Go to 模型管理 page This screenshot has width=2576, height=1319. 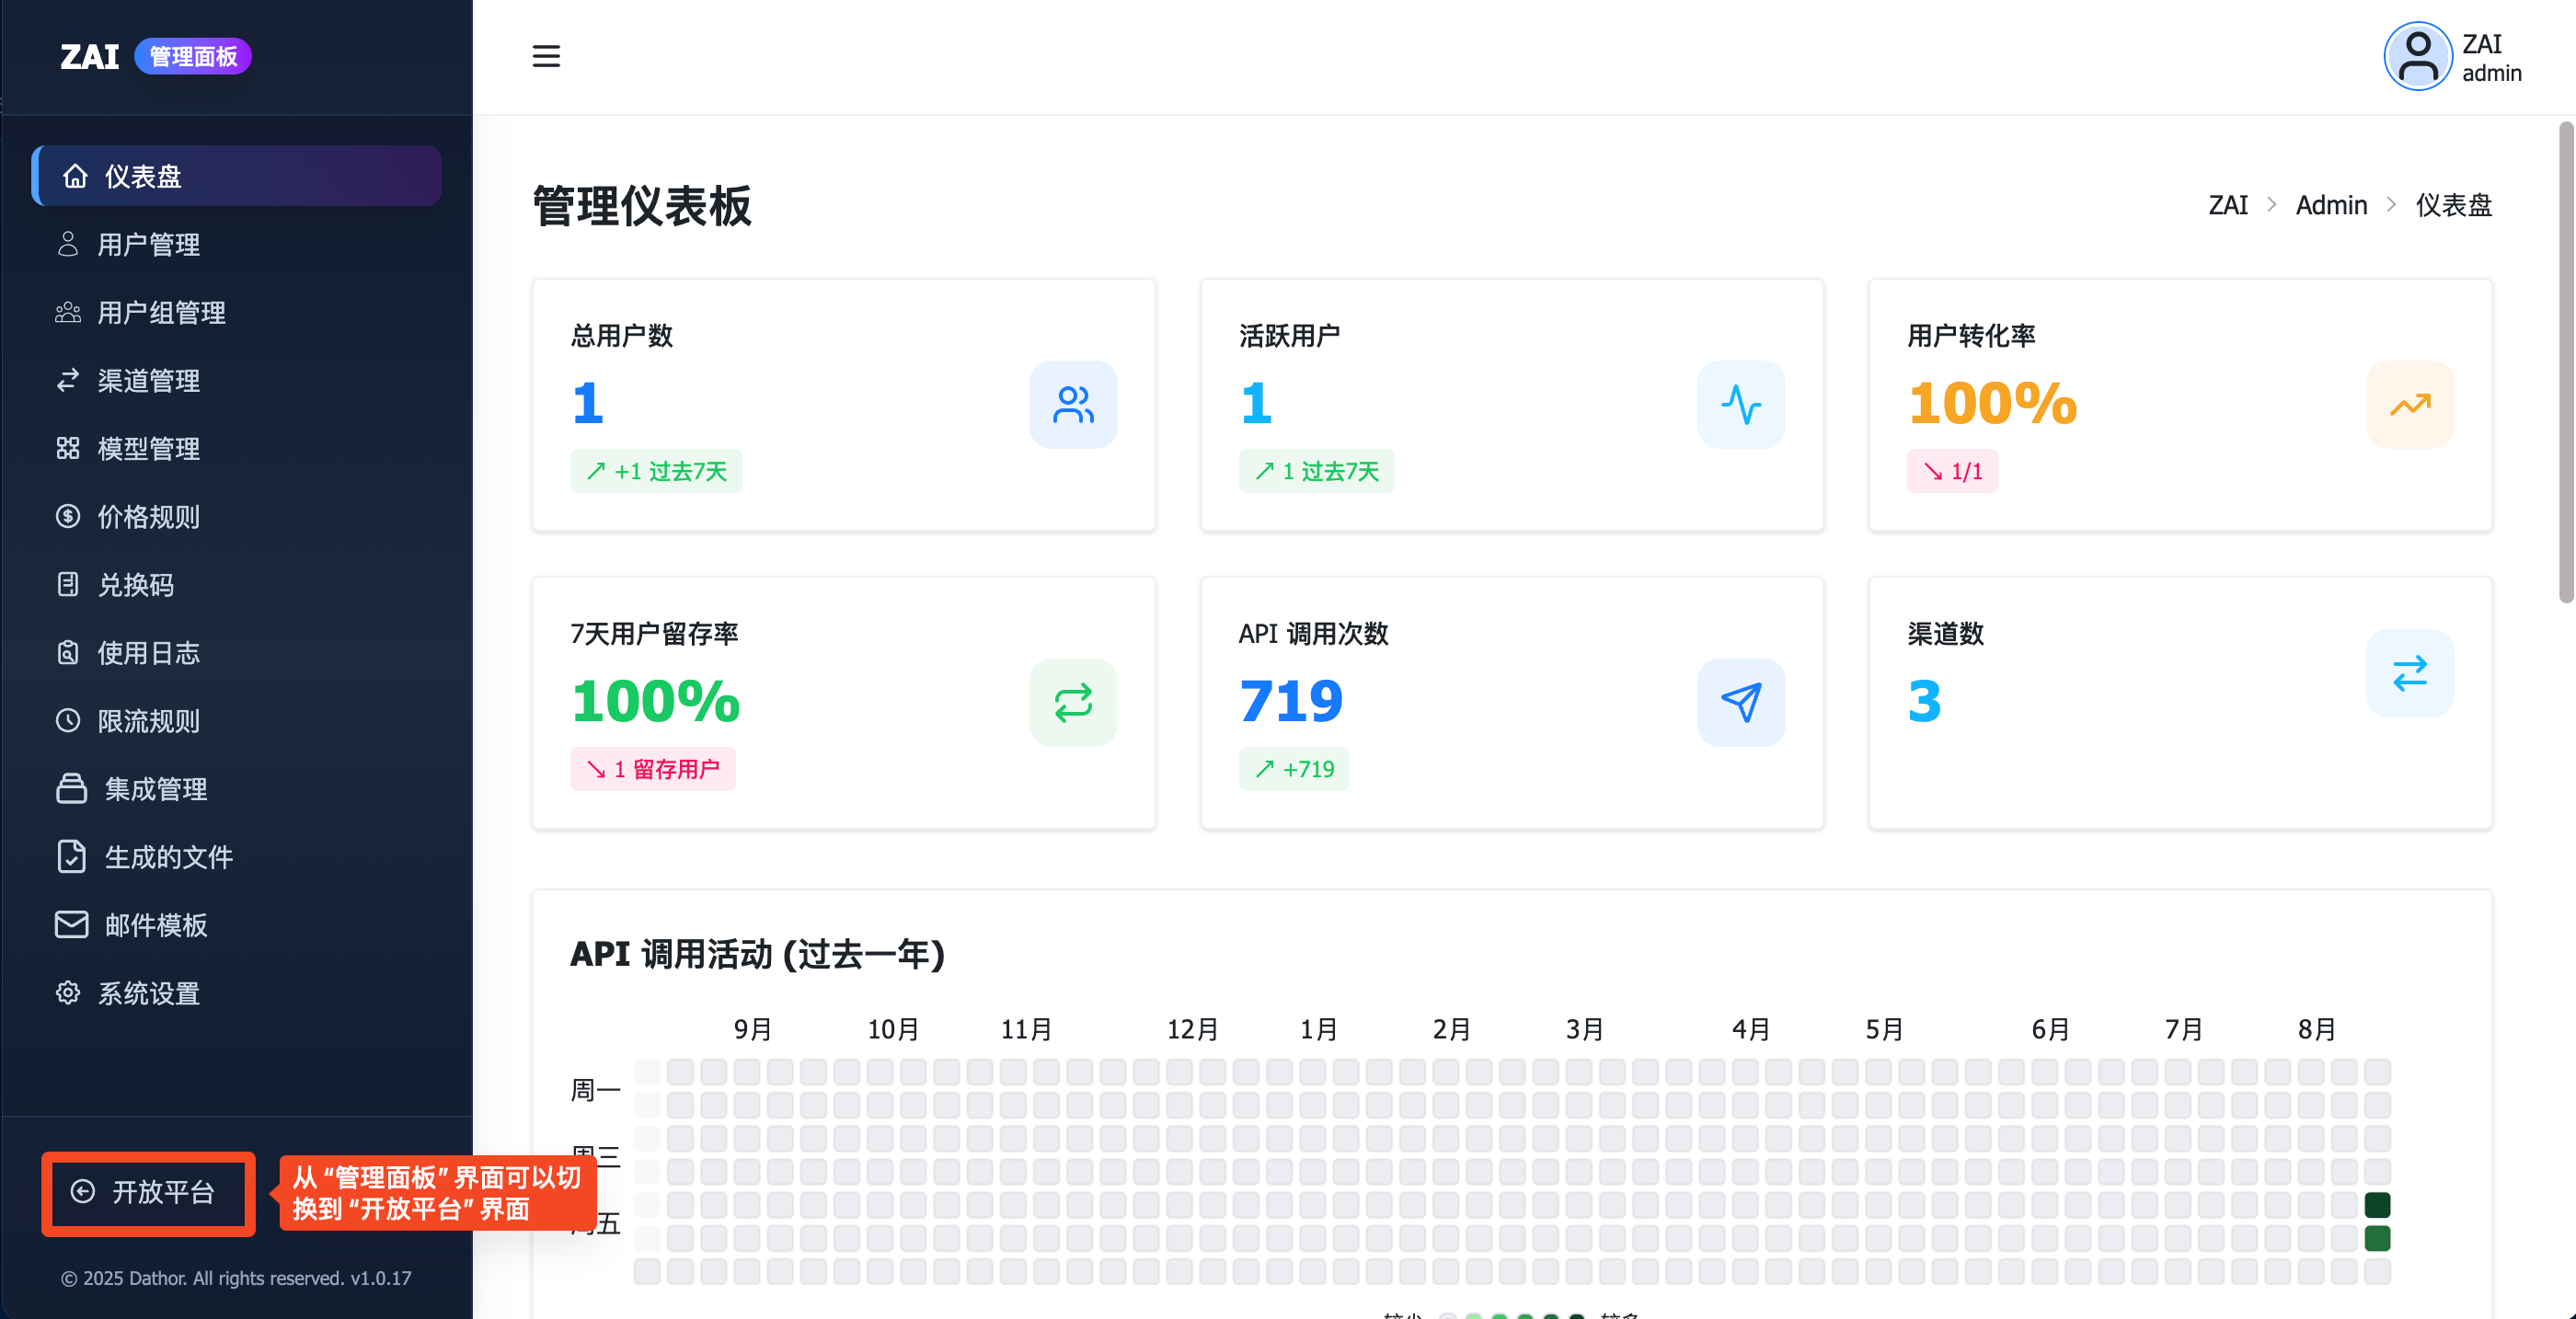click(x=148, y=448)
